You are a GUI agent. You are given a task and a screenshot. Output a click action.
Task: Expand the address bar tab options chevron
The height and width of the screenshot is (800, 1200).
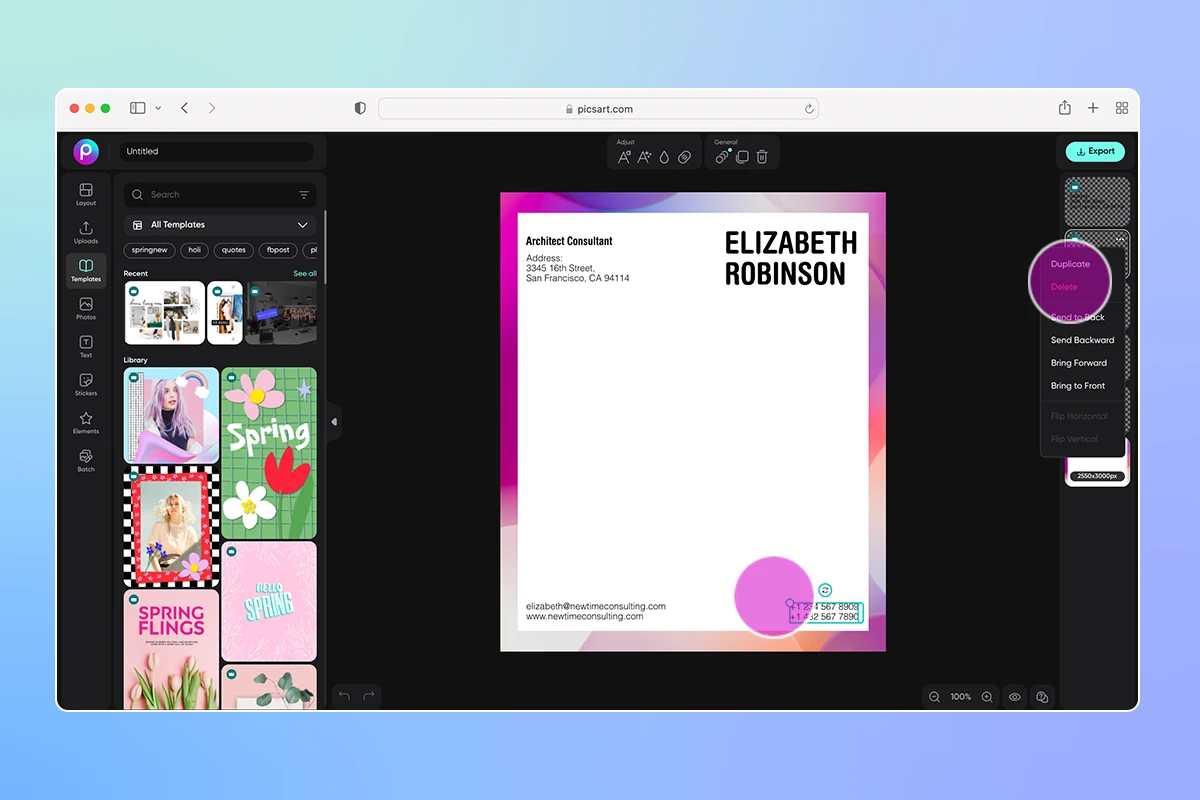click(158, 108)
